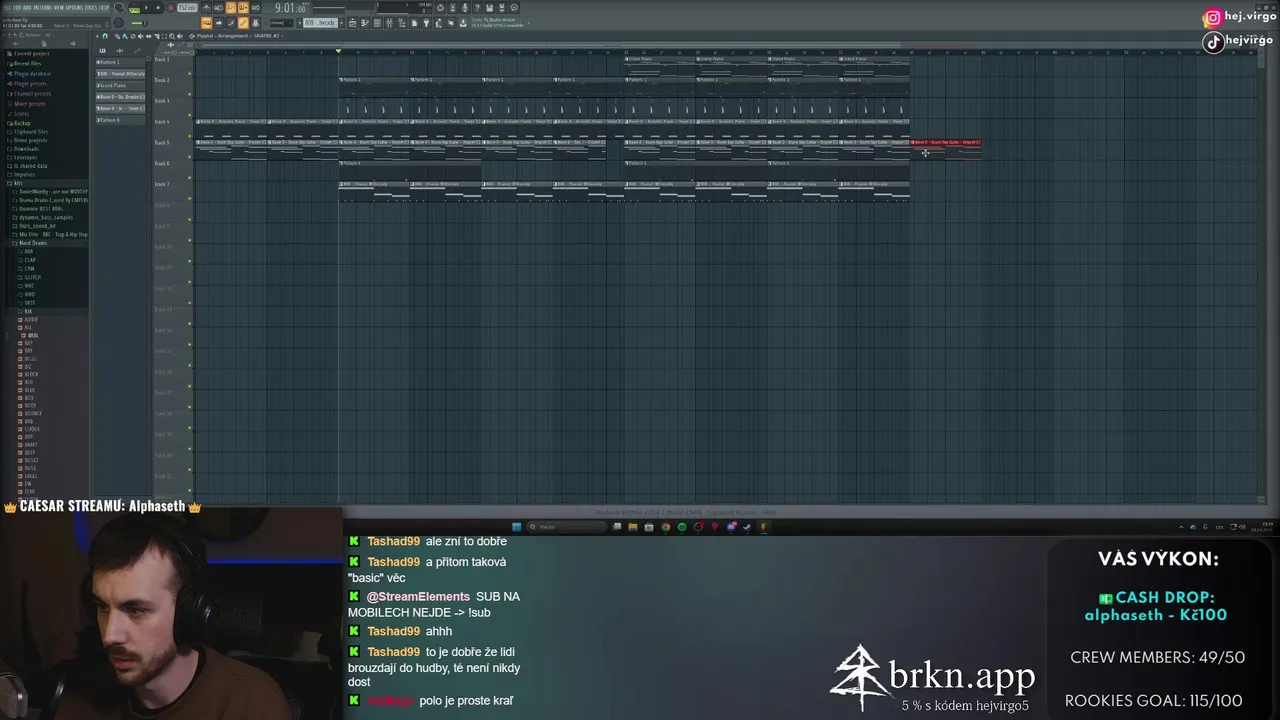Expand Downloads folder in browser
The width and height of the screenshot is (1280, 720).
tap(23, 149)
